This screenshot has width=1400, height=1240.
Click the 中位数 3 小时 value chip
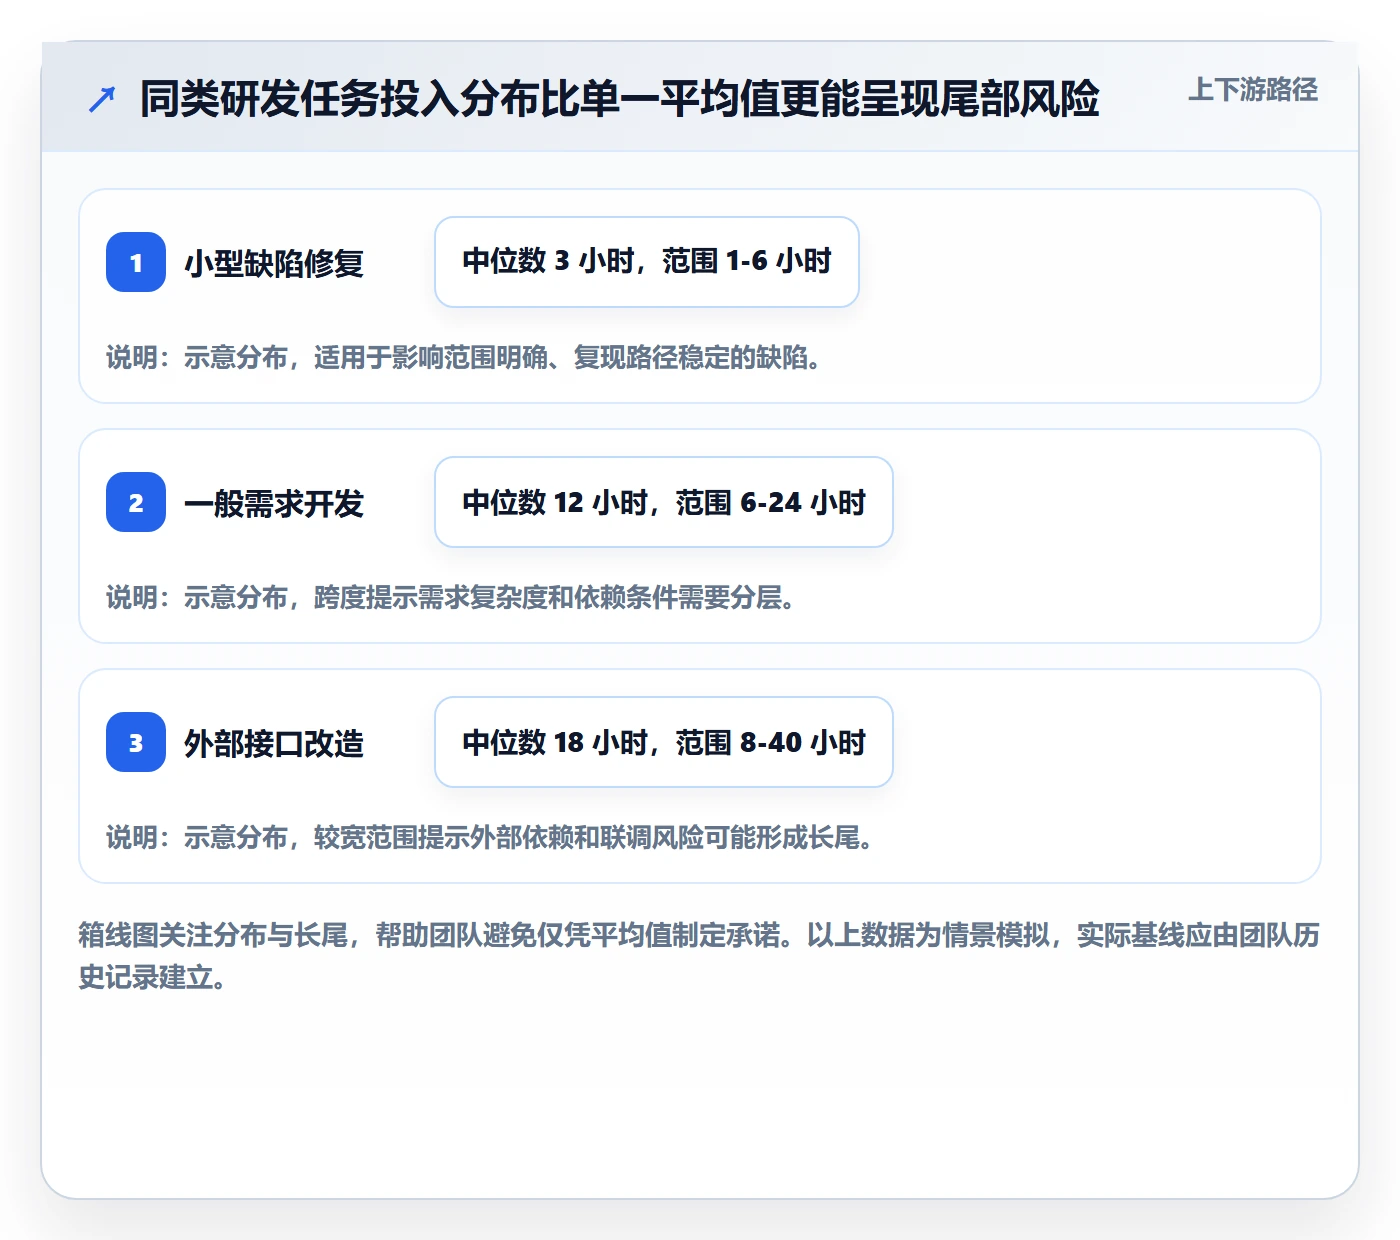tap(647, 262)
